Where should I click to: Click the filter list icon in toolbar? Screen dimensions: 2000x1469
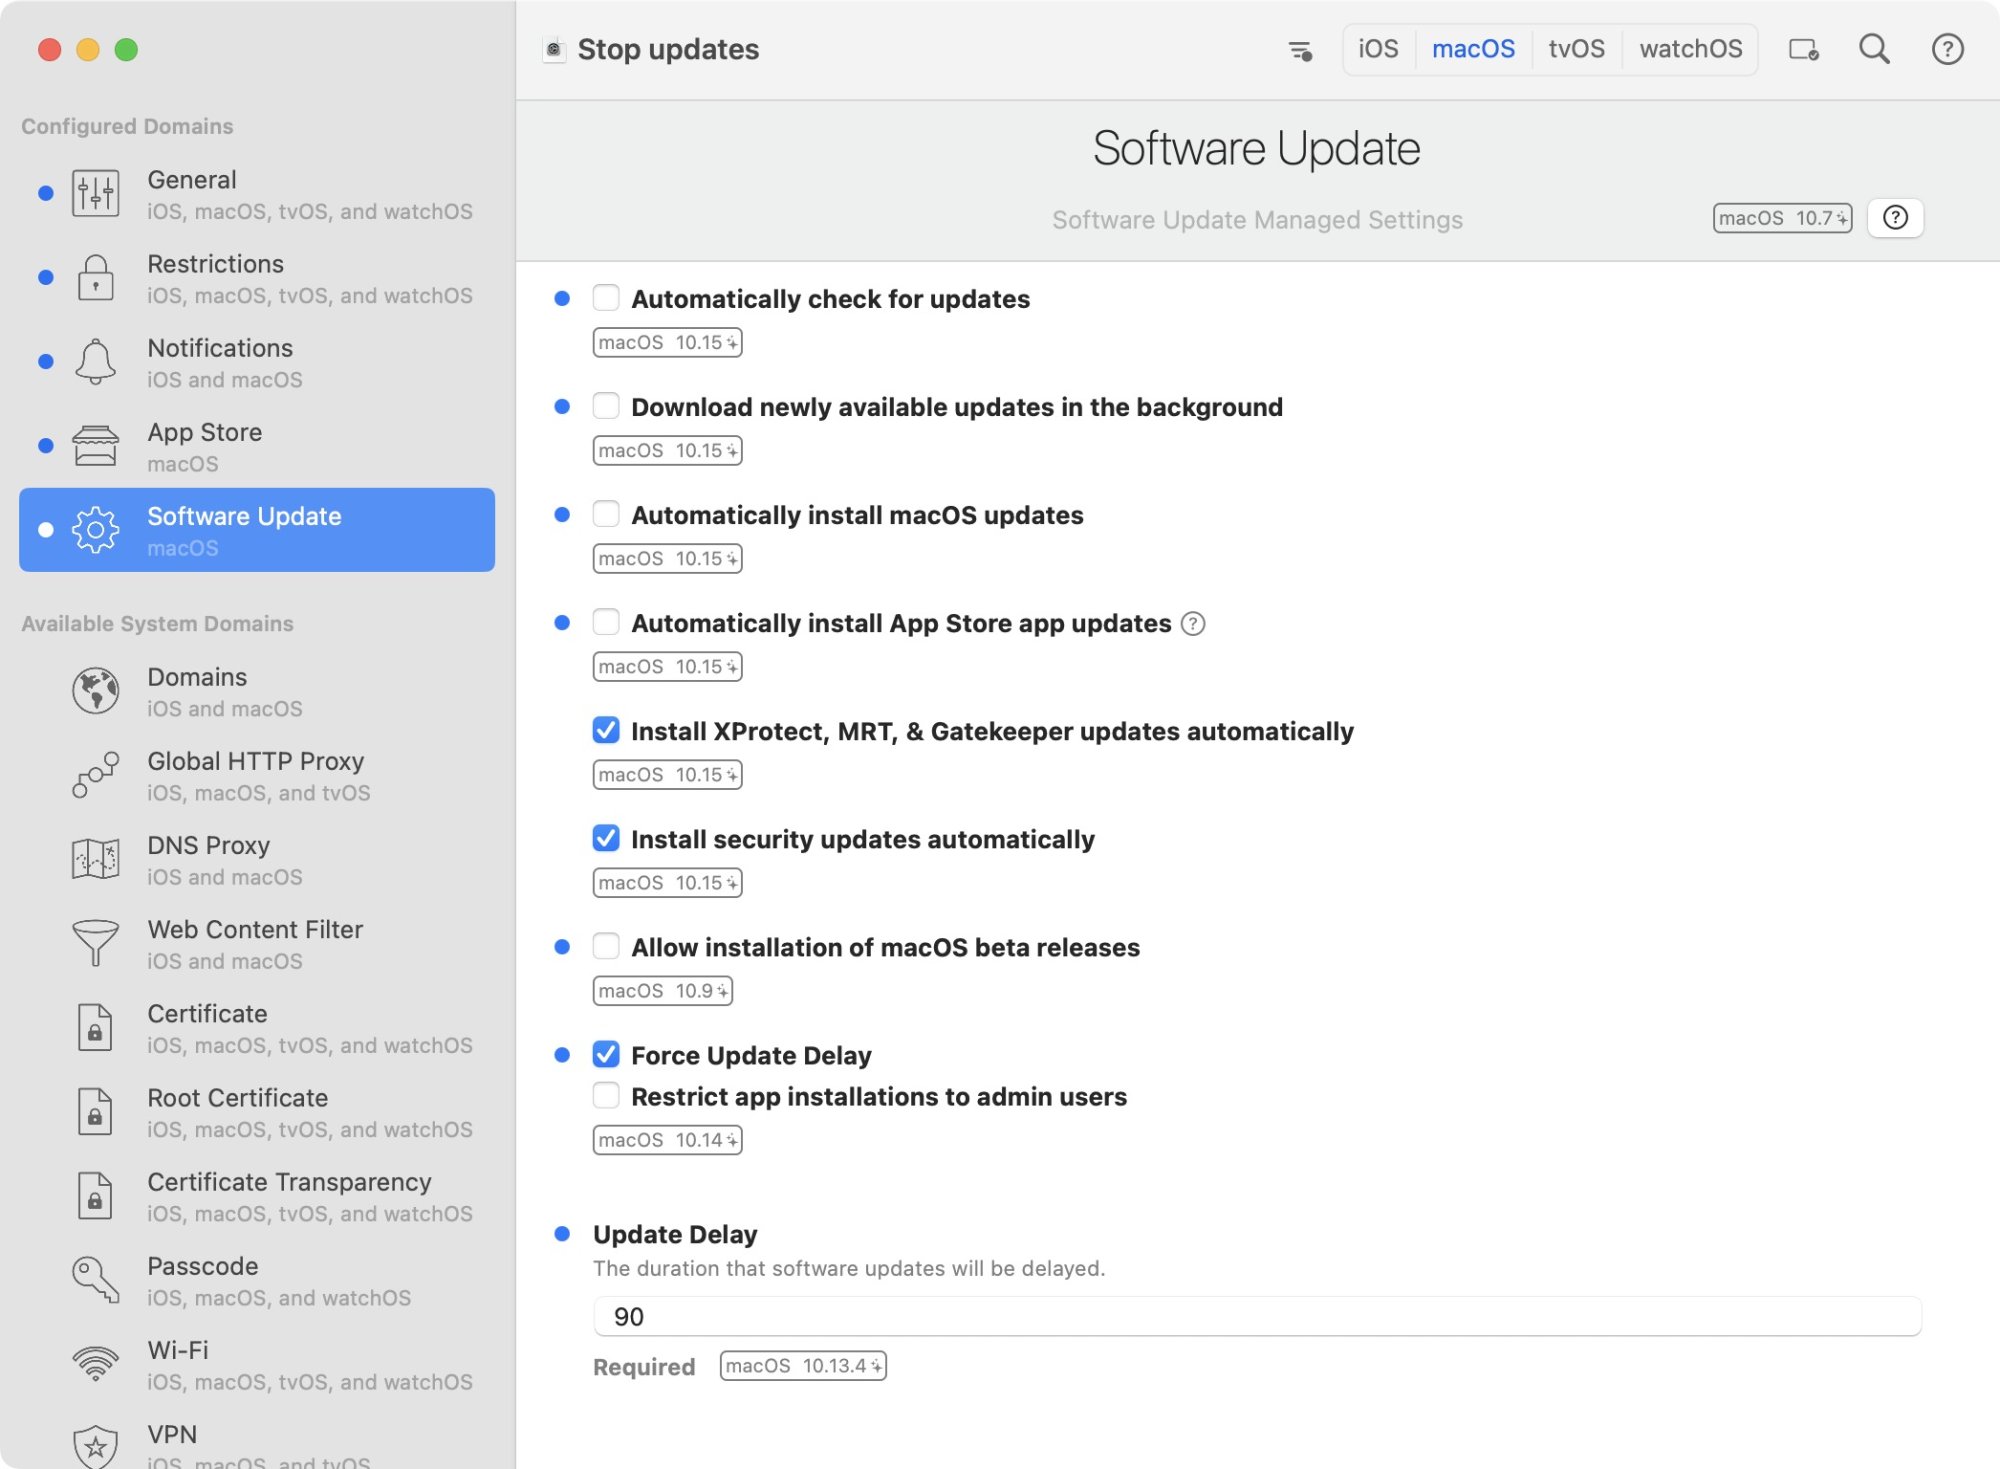(x=1299, y=50)
